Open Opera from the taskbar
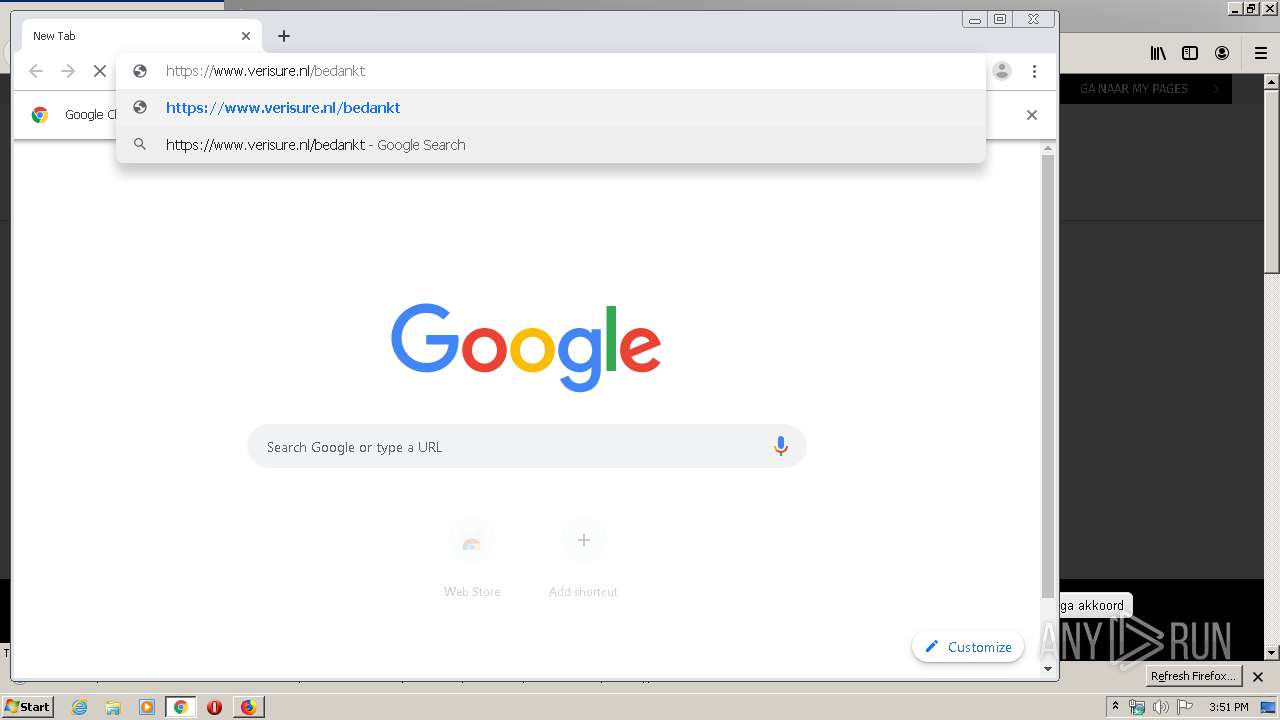 click(x=214, y=707)
